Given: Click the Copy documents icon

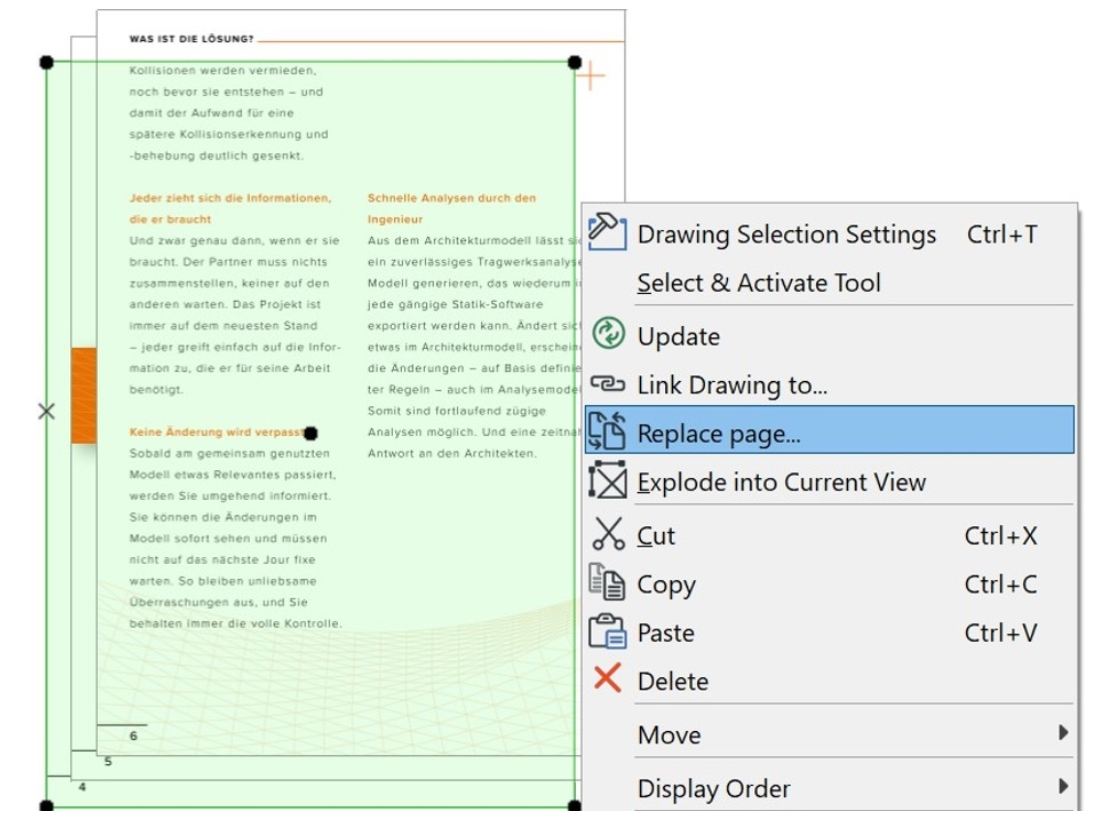Looking at the screenshot, I should click(607, 582).
